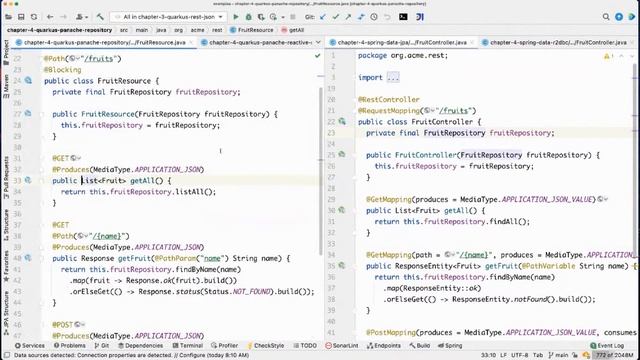Click the FruitResource breadcrumb in the navigation bar

click(251, 30)
